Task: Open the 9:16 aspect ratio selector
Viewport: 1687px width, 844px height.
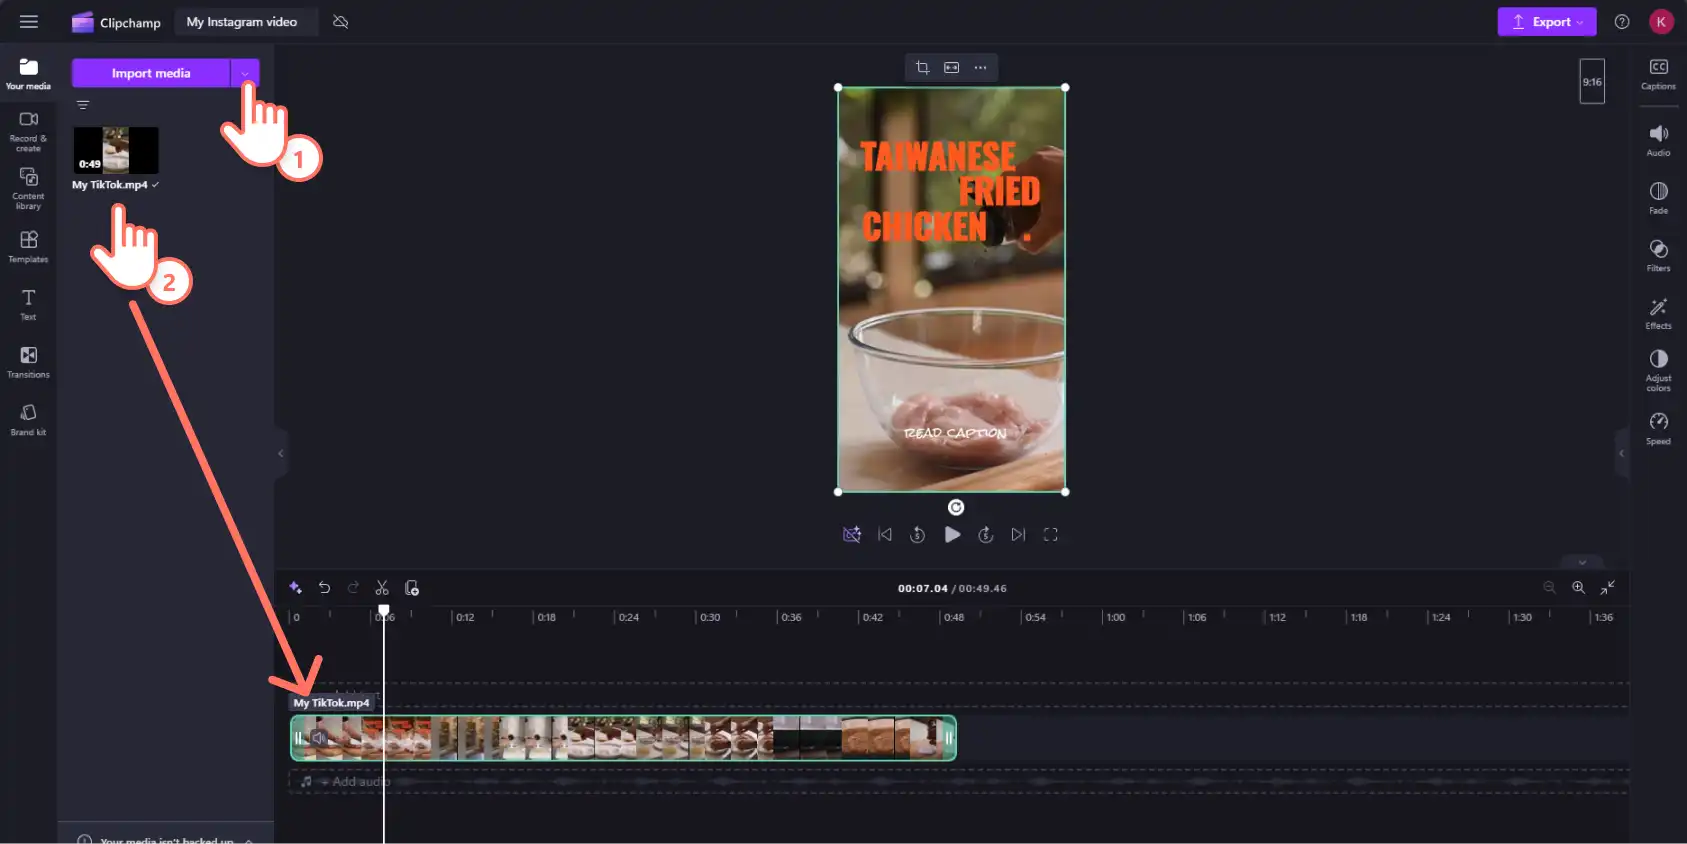Action: 1592,82
